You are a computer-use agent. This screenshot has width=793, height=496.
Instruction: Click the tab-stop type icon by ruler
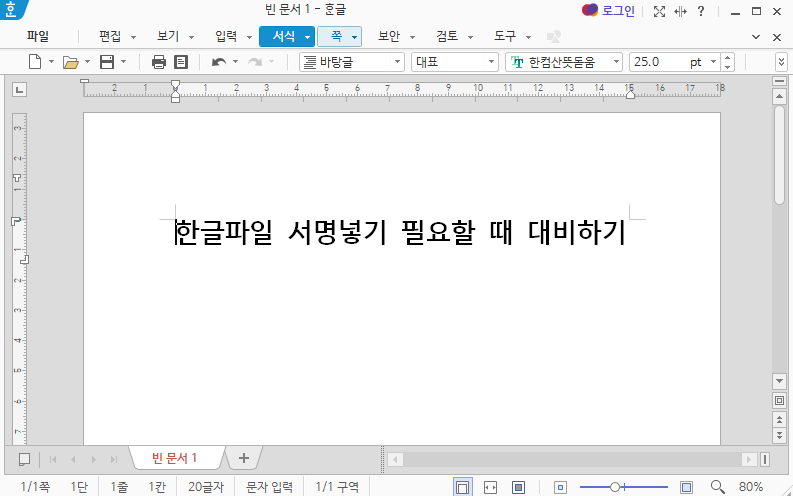pyautogui.click(x=19, y=90)
